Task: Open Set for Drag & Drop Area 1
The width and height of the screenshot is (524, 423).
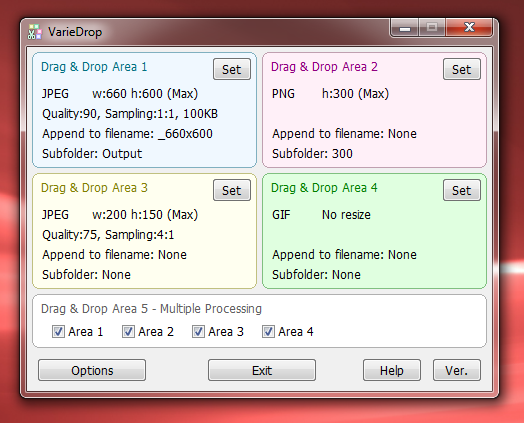Action: (x=232, y=69)
